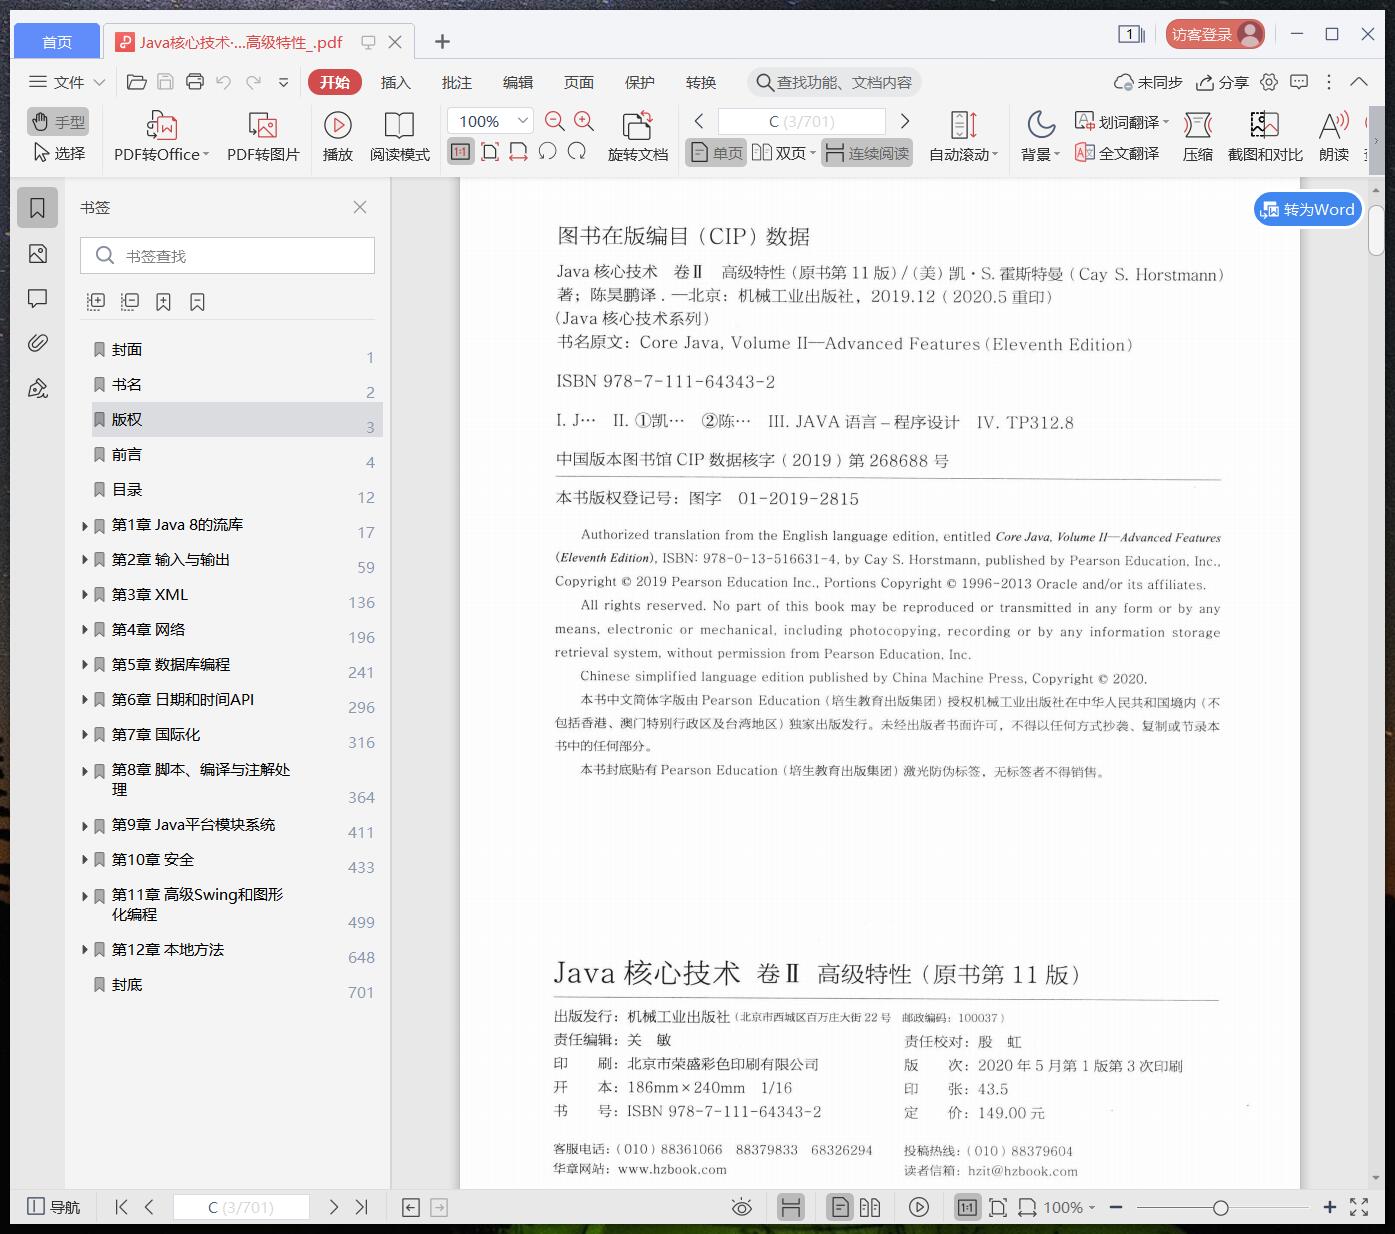1395x1234 pixels.
Task: Expand 第3章 XML bookmark
Action: [85, 595]
